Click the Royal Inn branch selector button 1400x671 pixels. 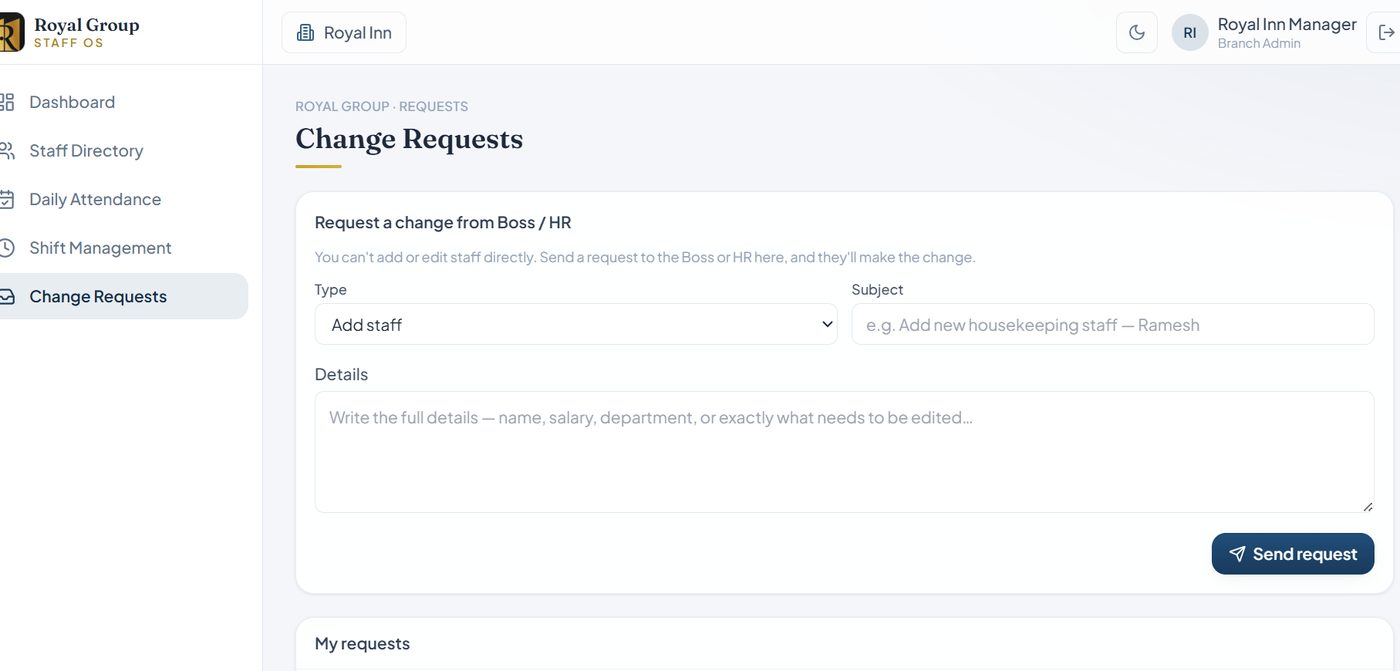pos(344,33)
